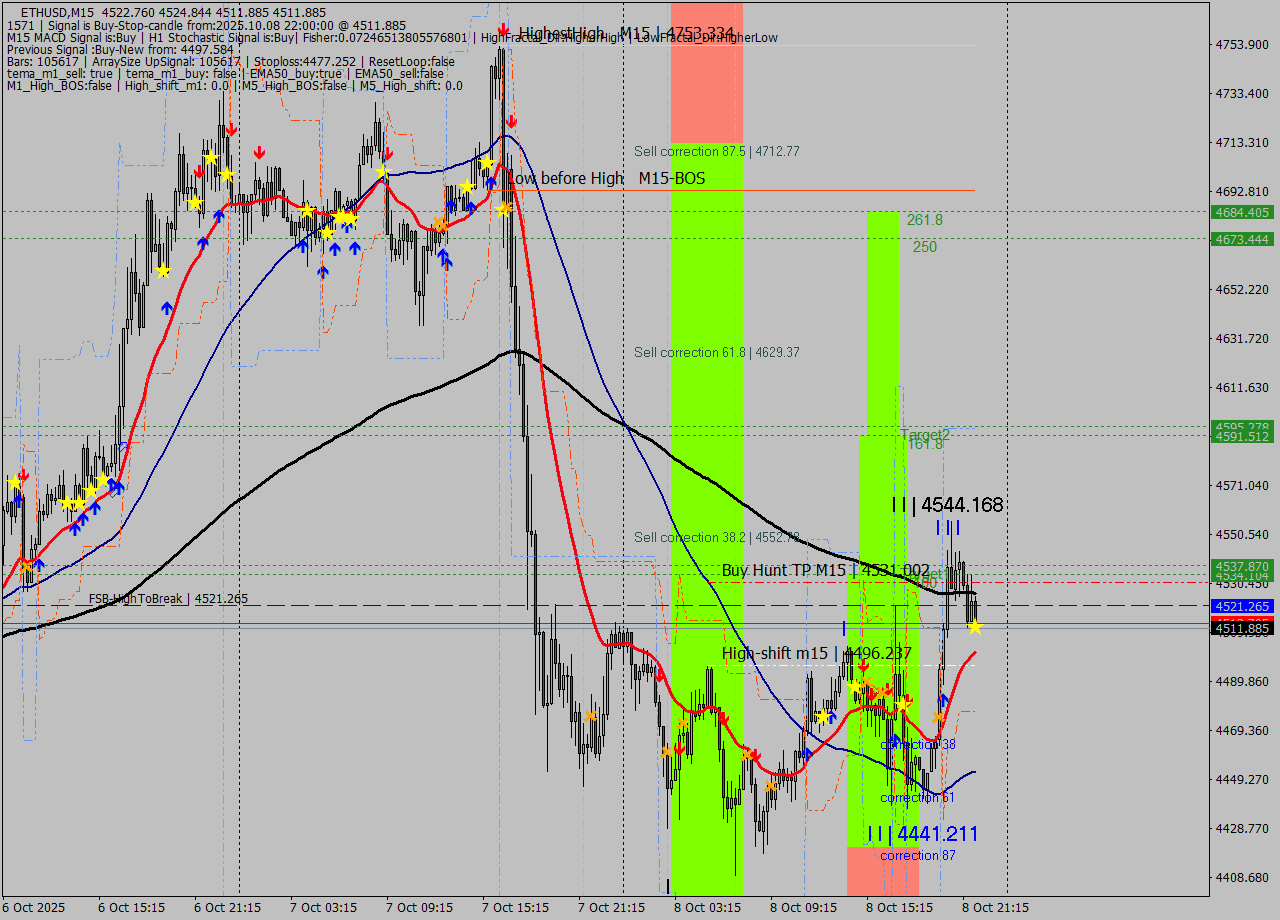This screenshot has height=920, width=1280.
Task: Click the red down arrow near 7 Oct 09:15 high
Action: [x=388, y=153]
